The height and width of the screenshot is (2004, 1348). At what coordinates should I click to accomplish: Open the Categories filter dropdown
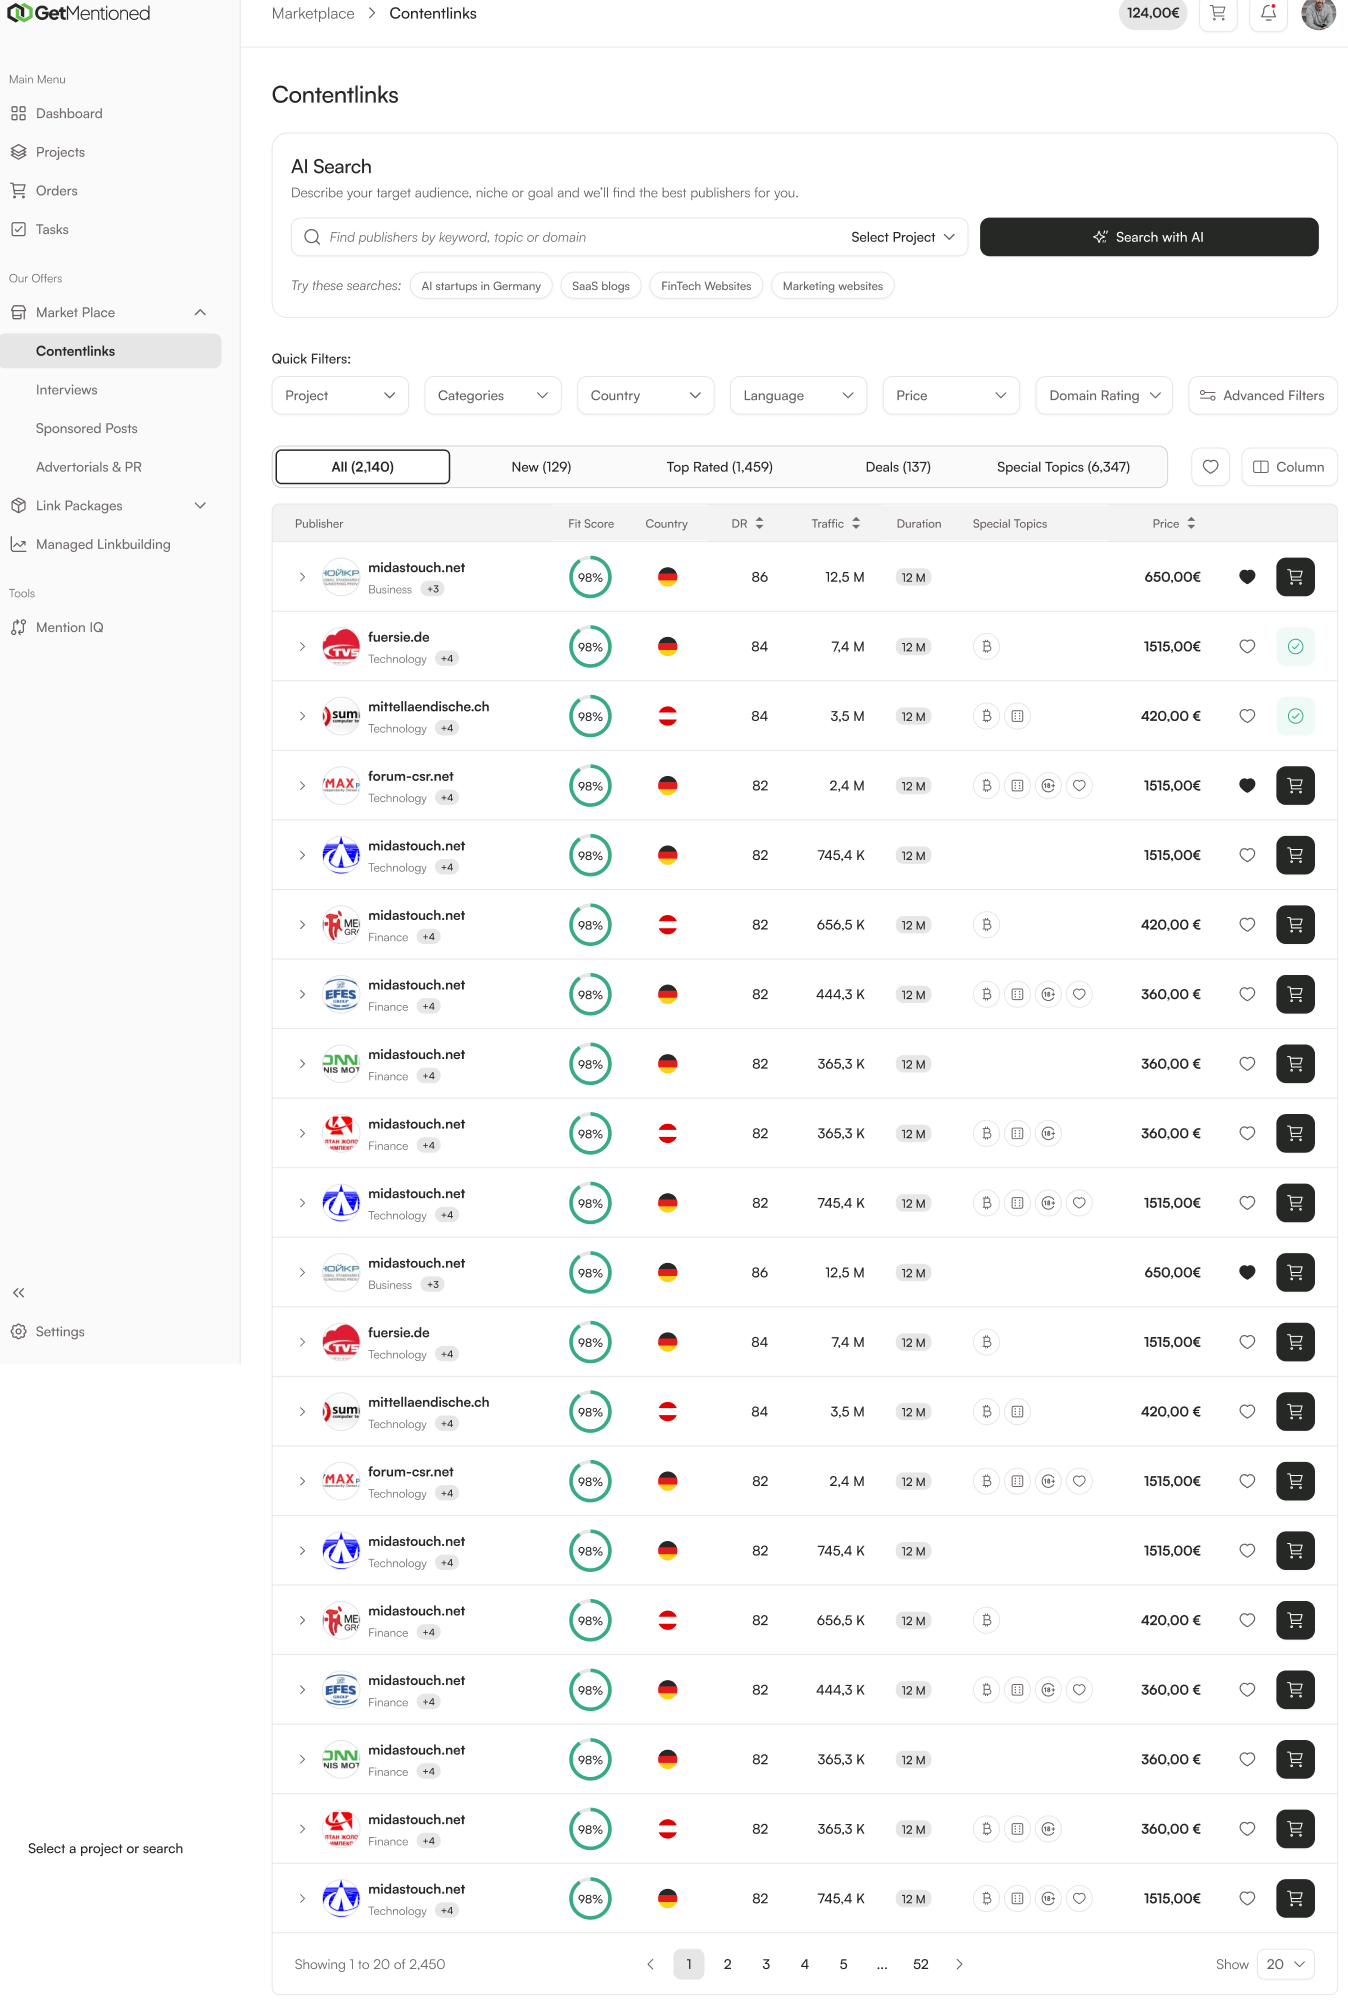493,396
